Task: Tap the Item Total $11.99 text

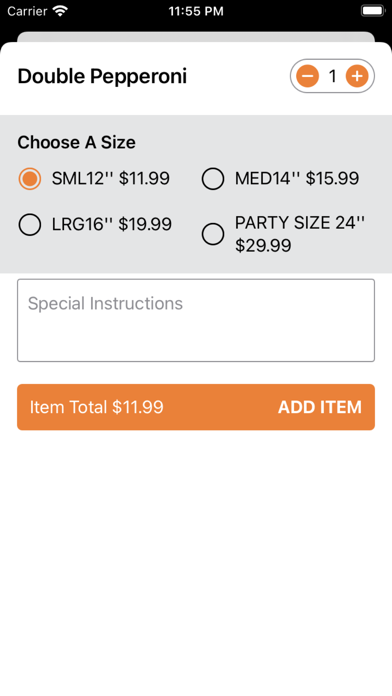Action: 96,407
